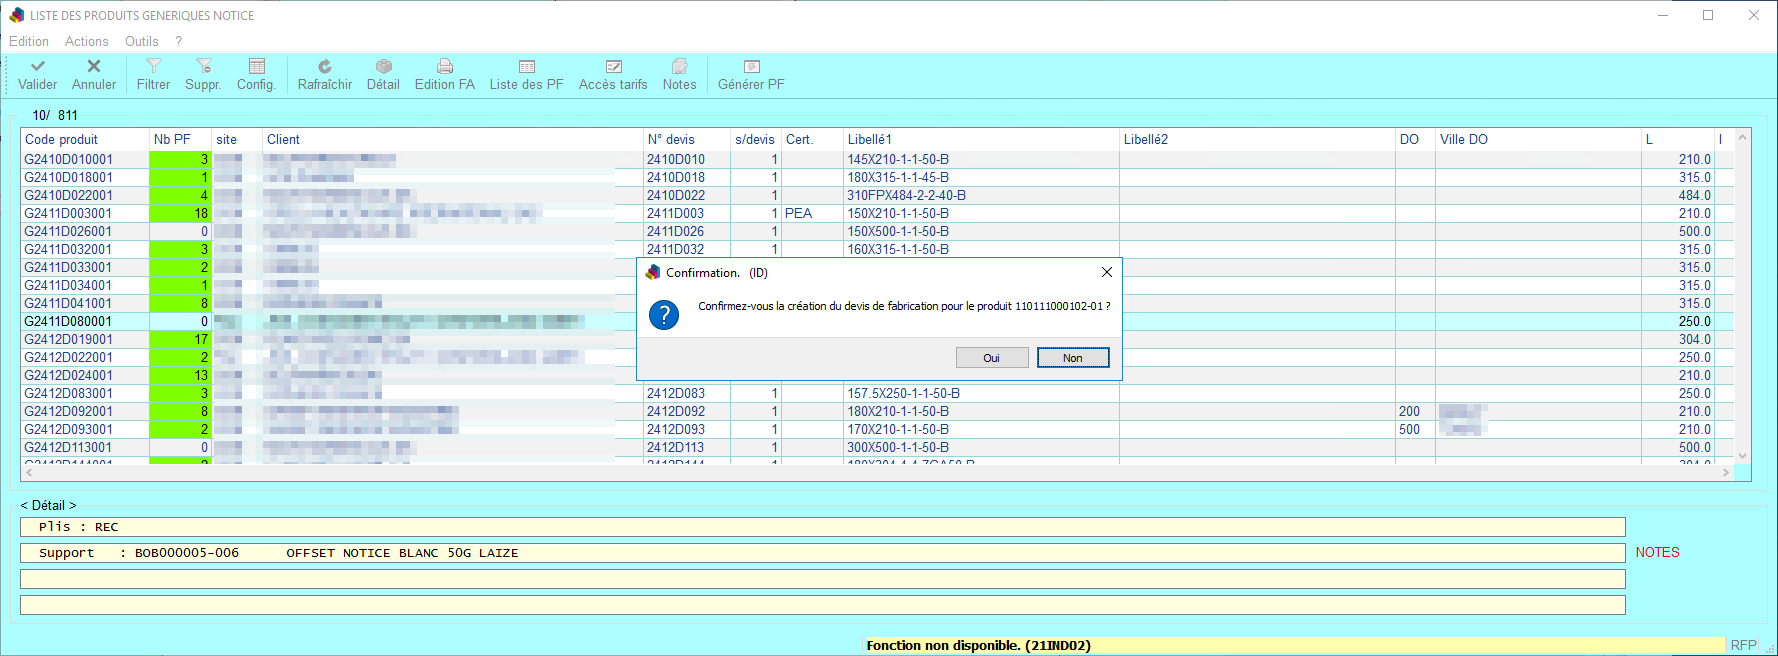Select product code G2410D018001
The width and height of the screenshot is (1778, 656).
69,177
